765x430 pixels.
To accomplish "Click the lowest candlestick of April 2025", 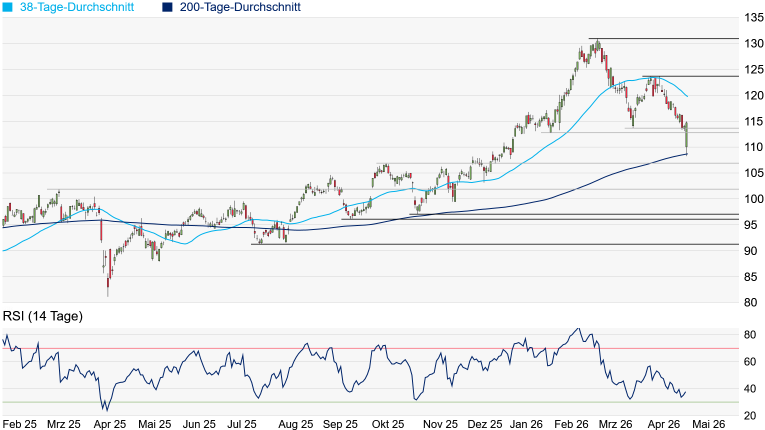I will point(108,283).
